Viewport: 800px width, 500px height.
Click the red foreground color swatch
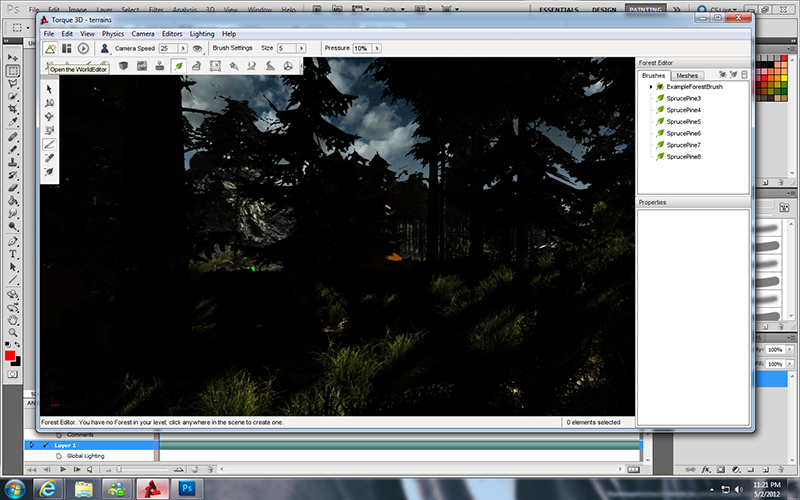tap(10, 355)
